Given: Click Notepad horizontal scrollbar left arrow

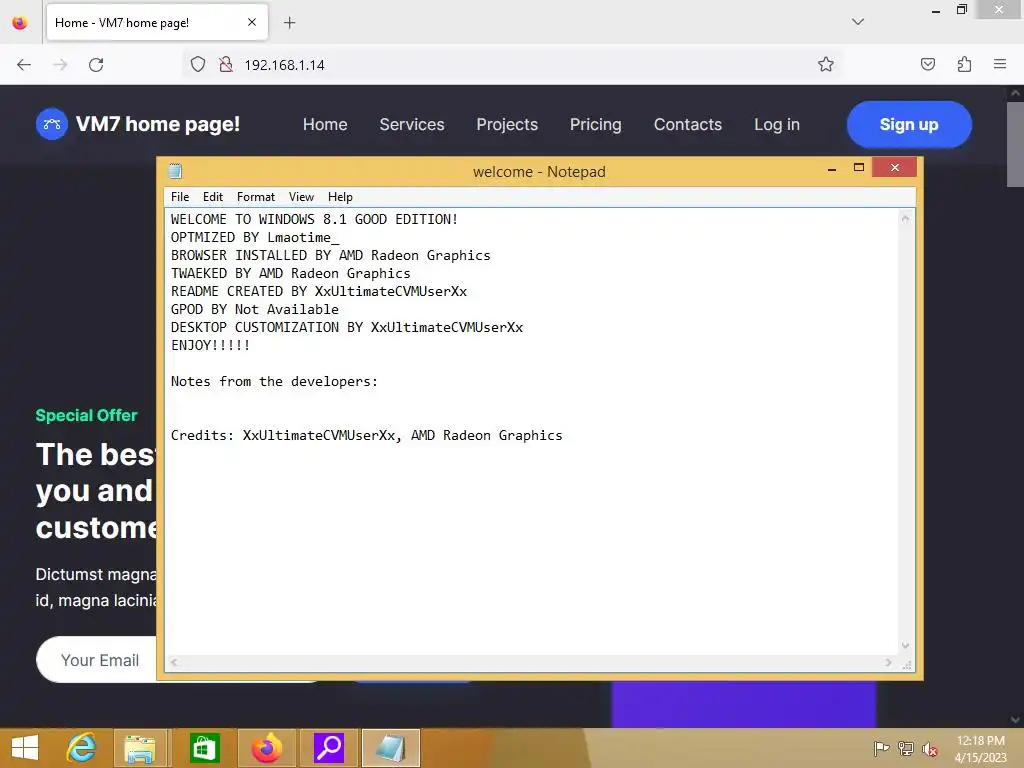Looking at the screenshot, I should (x=174, y=662).
